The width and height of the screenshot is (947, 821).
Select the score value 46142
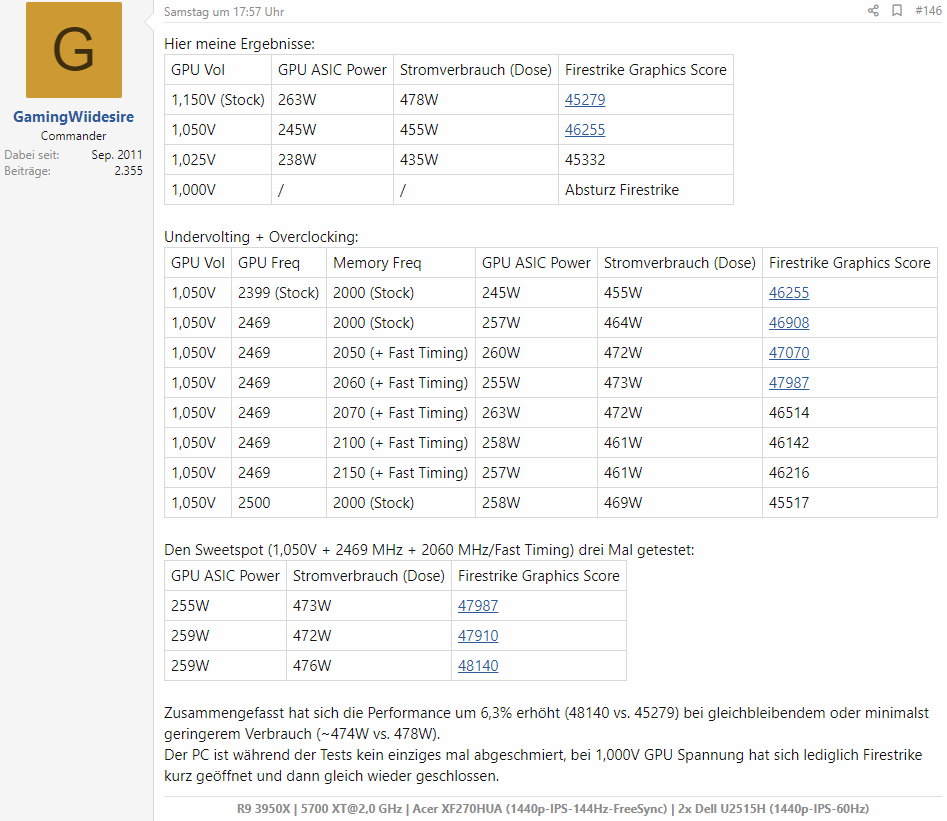point(789,443)
